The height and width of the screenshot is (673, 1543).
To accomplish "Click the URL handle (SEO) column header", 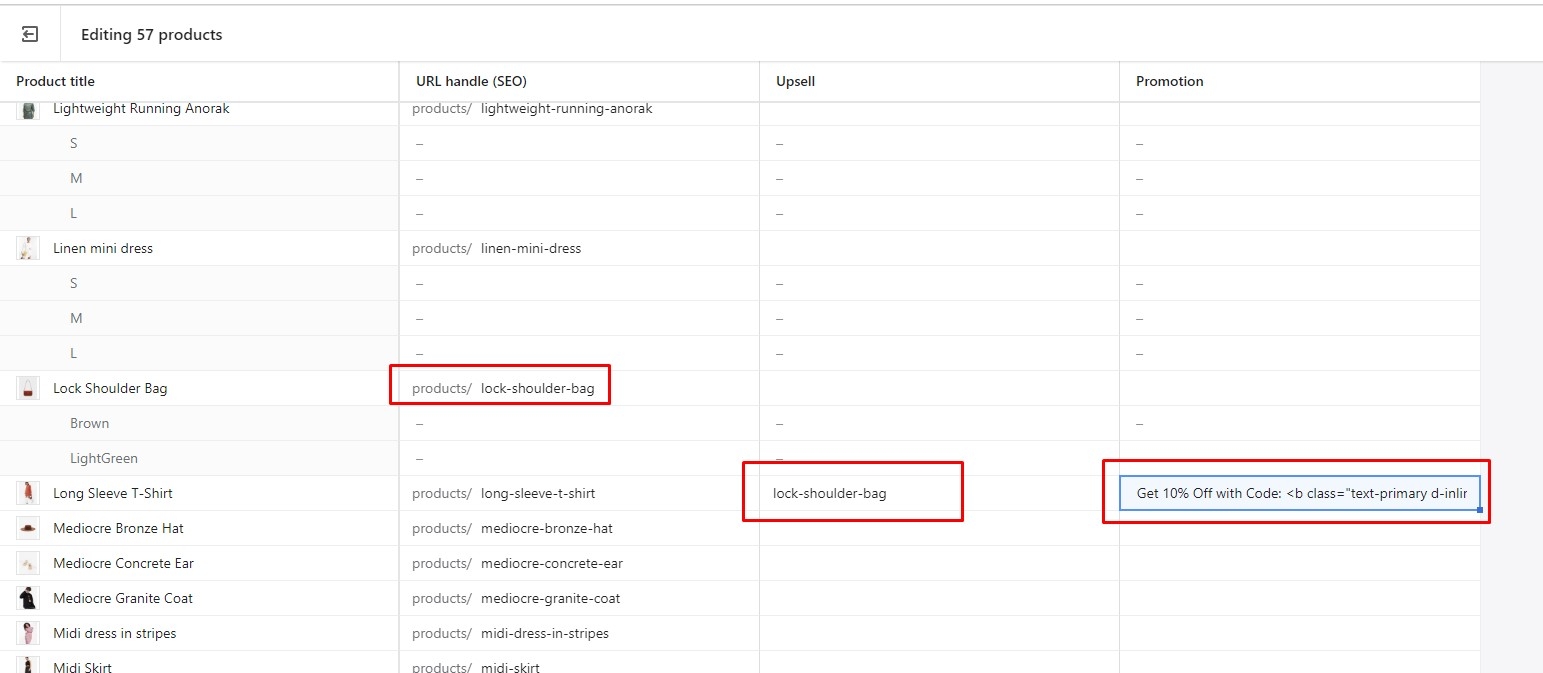I will (x=471, y=81).
